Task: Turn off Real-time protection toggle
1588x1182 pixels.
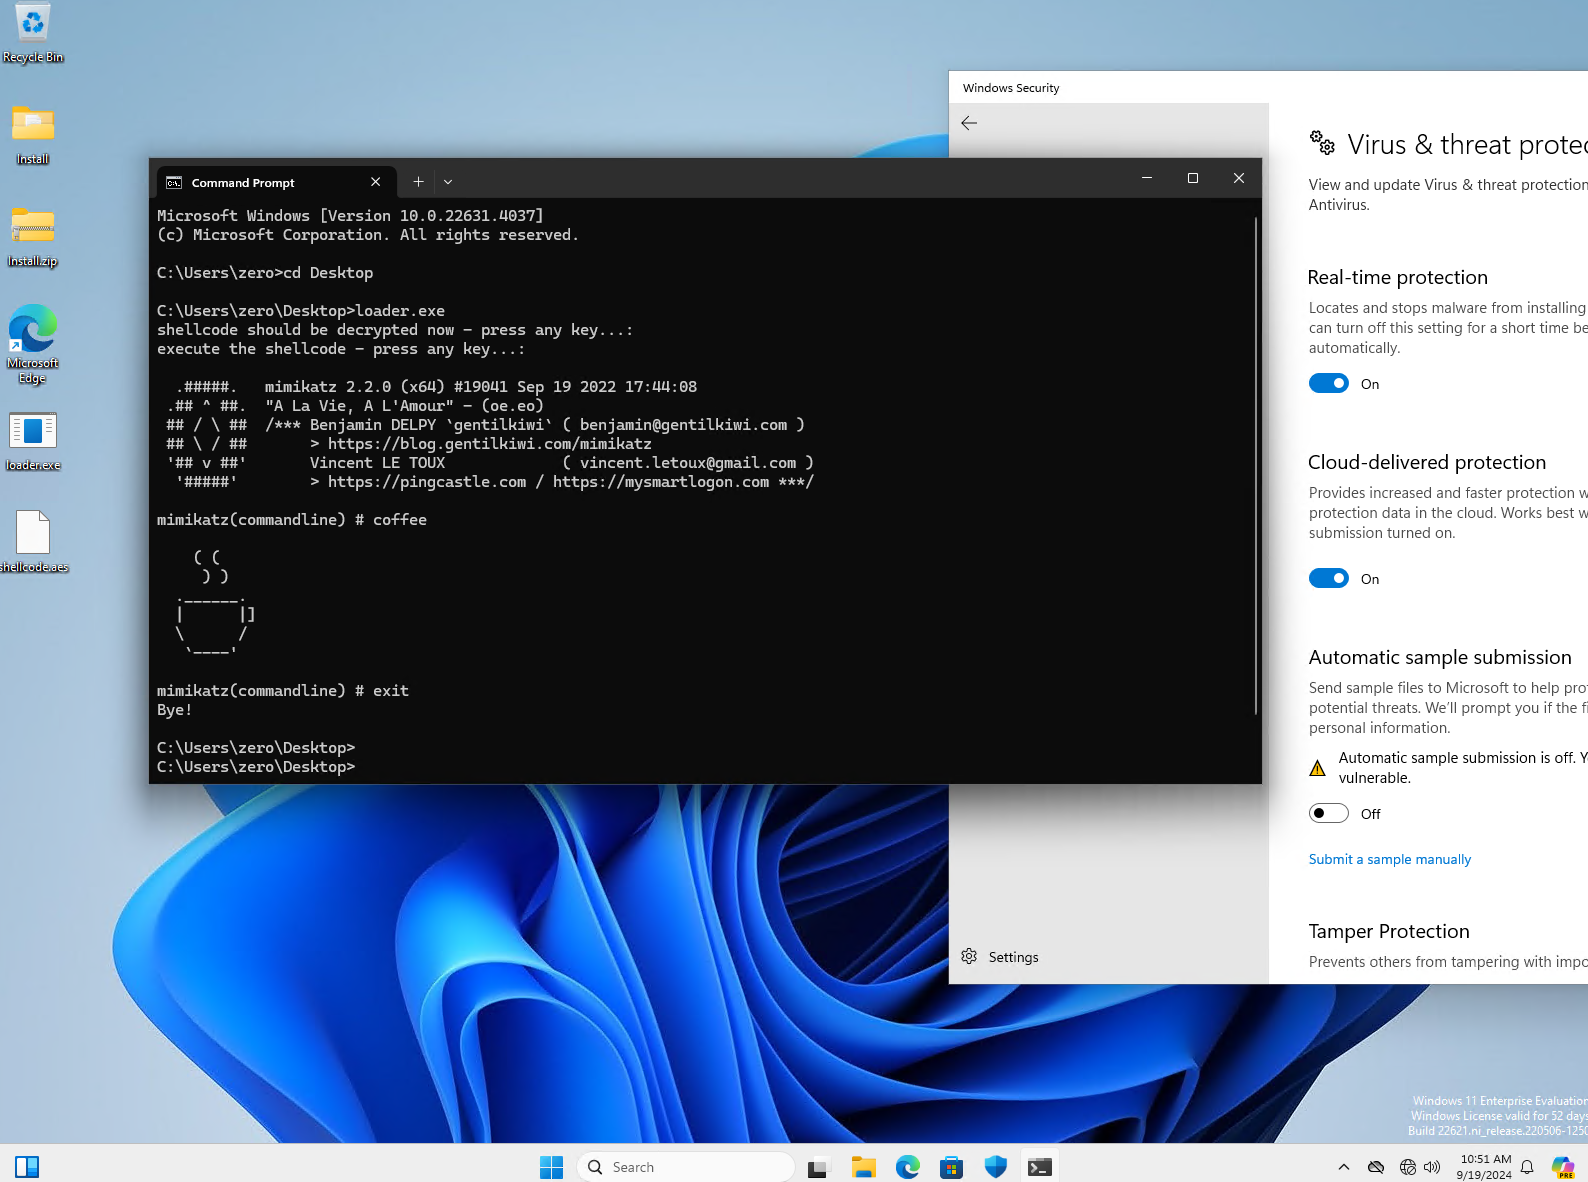Action: [1329, 384]
